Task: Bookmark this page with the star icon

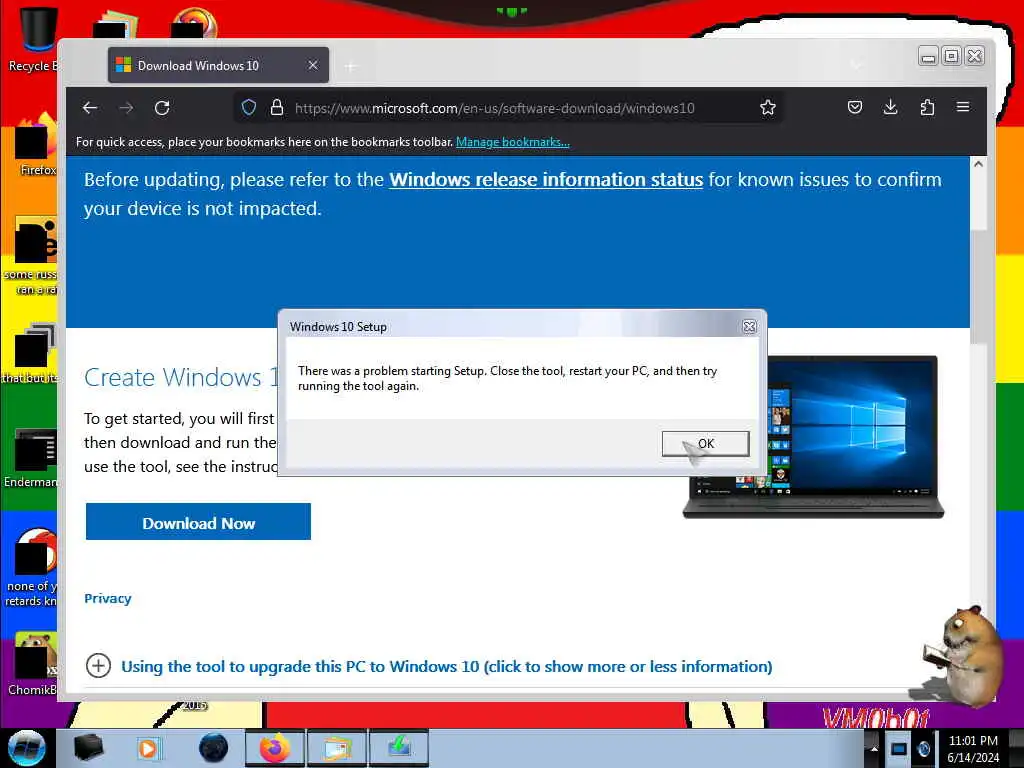Action: coord(768,108)
